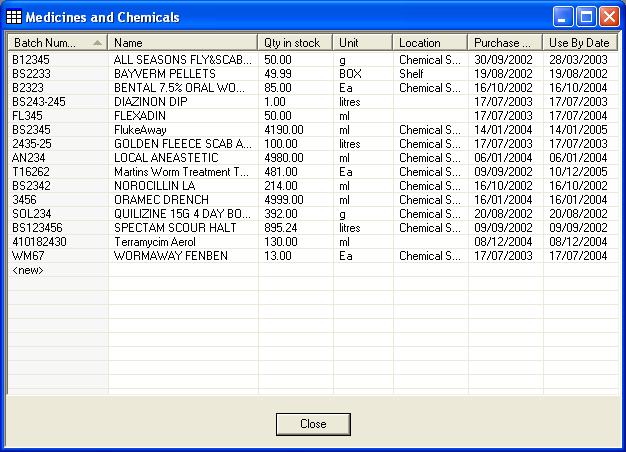Select batch number FL345
Screen dimensions: 626x452
tap(58, 116)
